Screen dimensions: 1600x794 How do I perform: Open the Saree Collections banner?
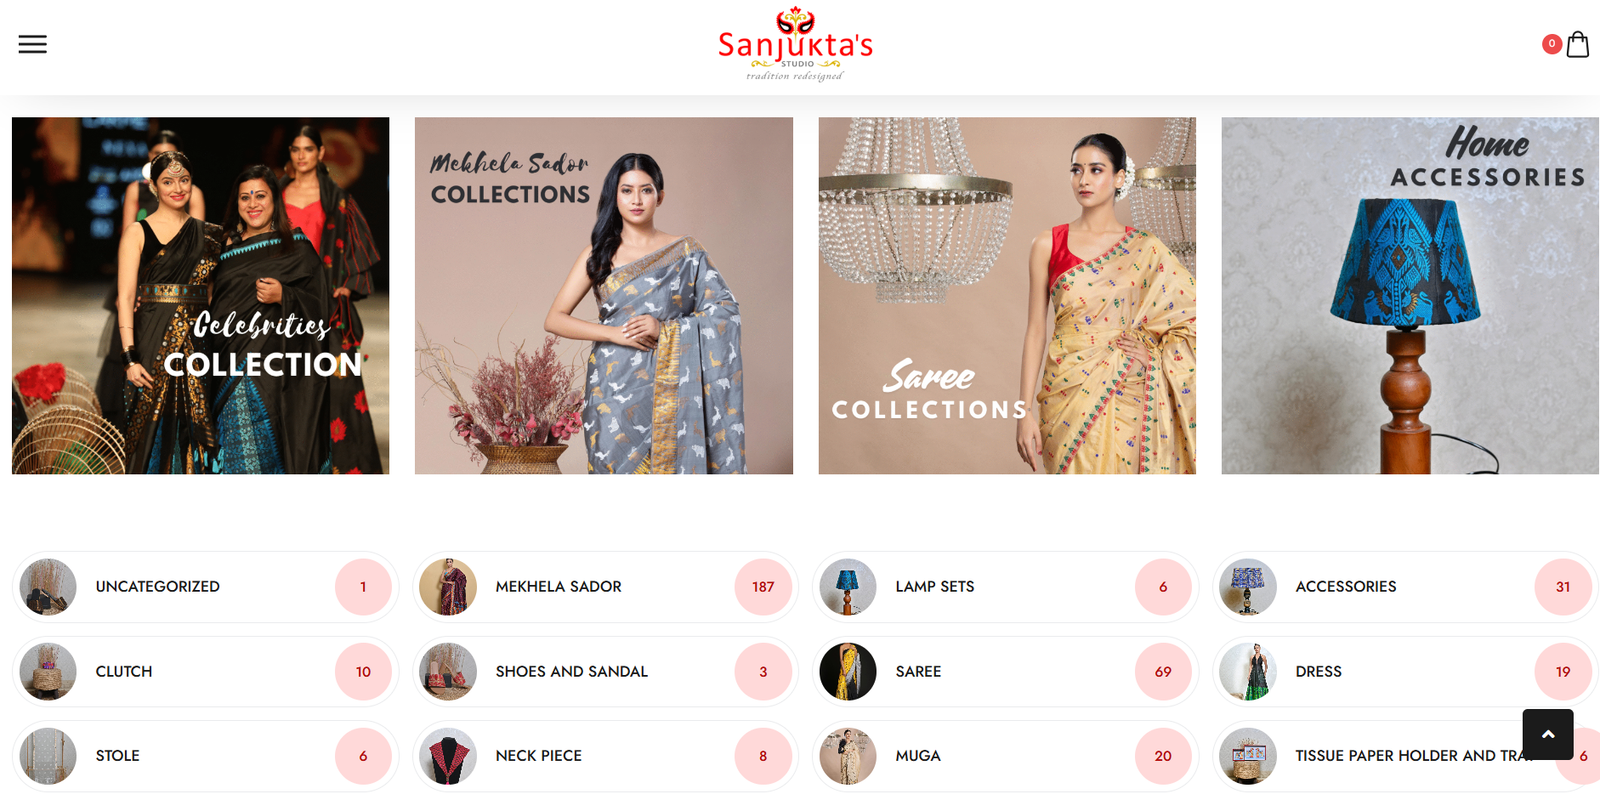coord(1007,296)
